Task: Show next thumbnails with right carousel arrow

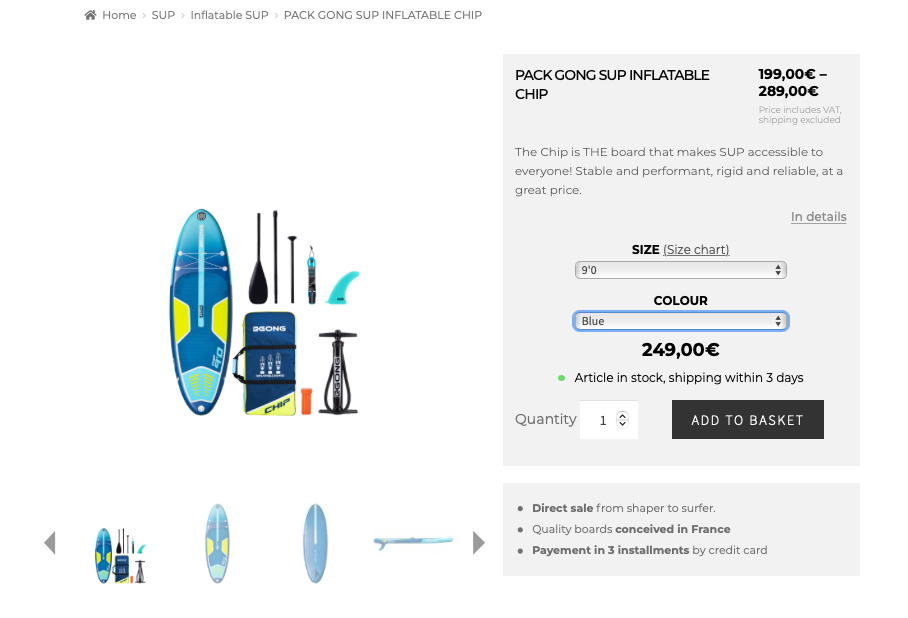Action: tap(478, 543)
